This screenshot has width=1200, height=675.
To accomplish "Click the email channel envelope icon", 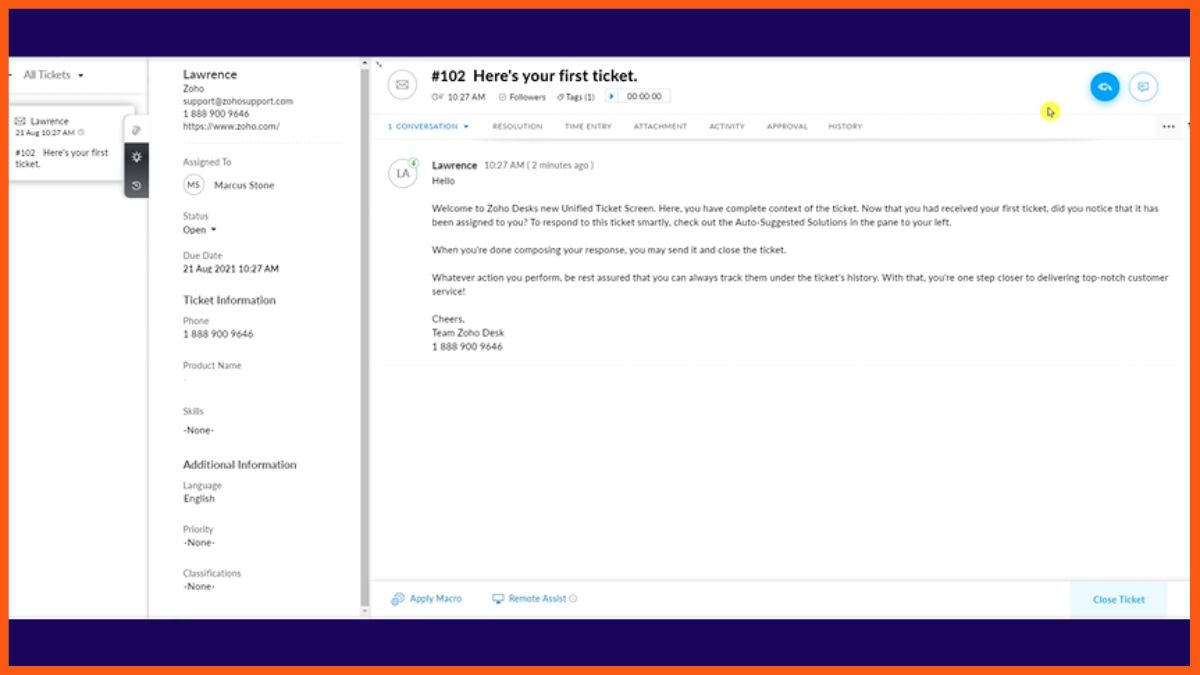I will 402,85.
